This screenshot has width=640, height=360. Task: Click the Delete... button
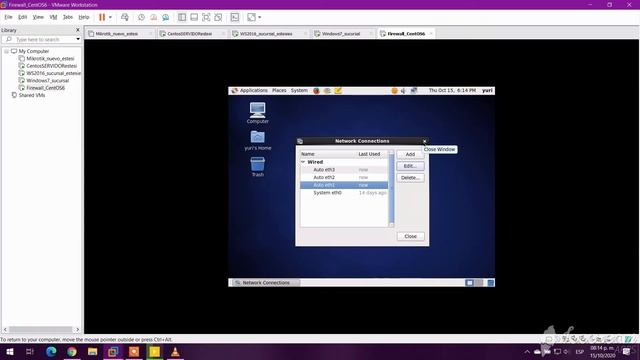[x=410, y=178]
